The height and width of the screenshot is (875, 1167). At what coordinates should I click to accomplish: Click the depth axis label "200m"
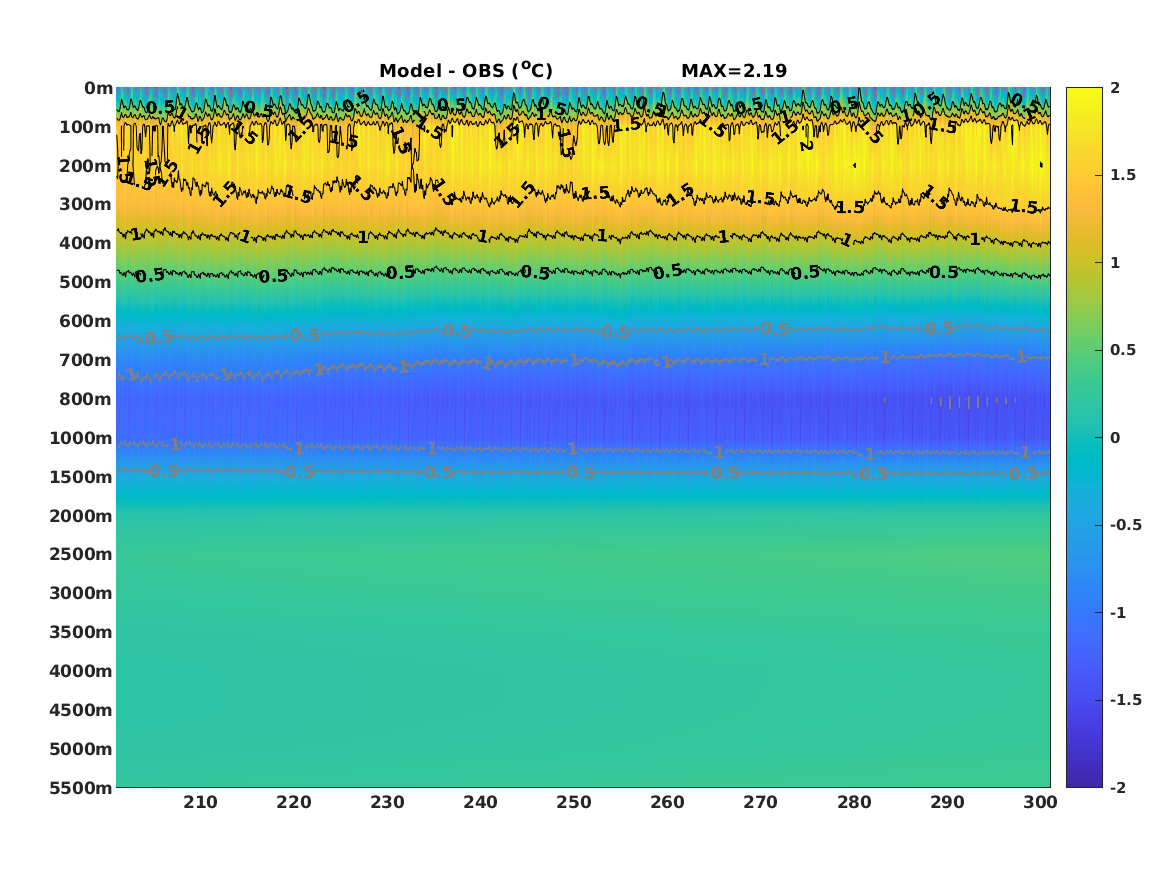pos(86,166)
